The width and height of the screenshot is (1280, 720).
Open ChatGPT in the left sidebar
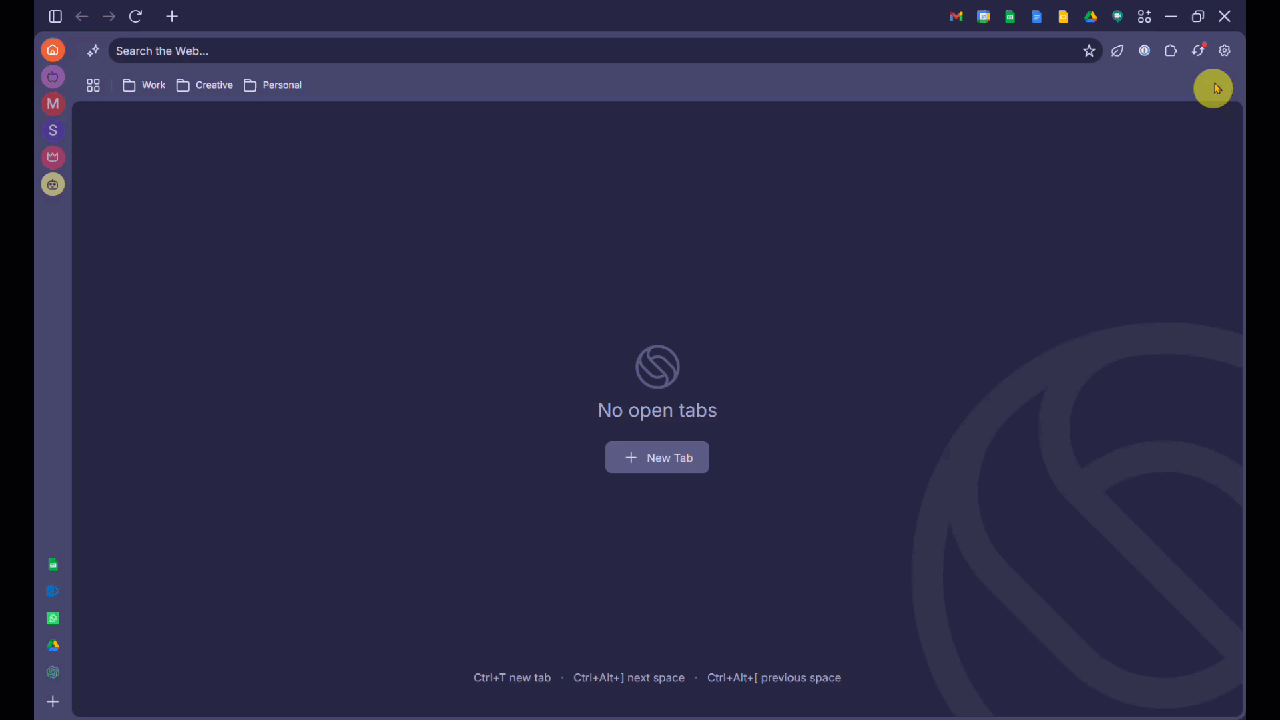53,673
